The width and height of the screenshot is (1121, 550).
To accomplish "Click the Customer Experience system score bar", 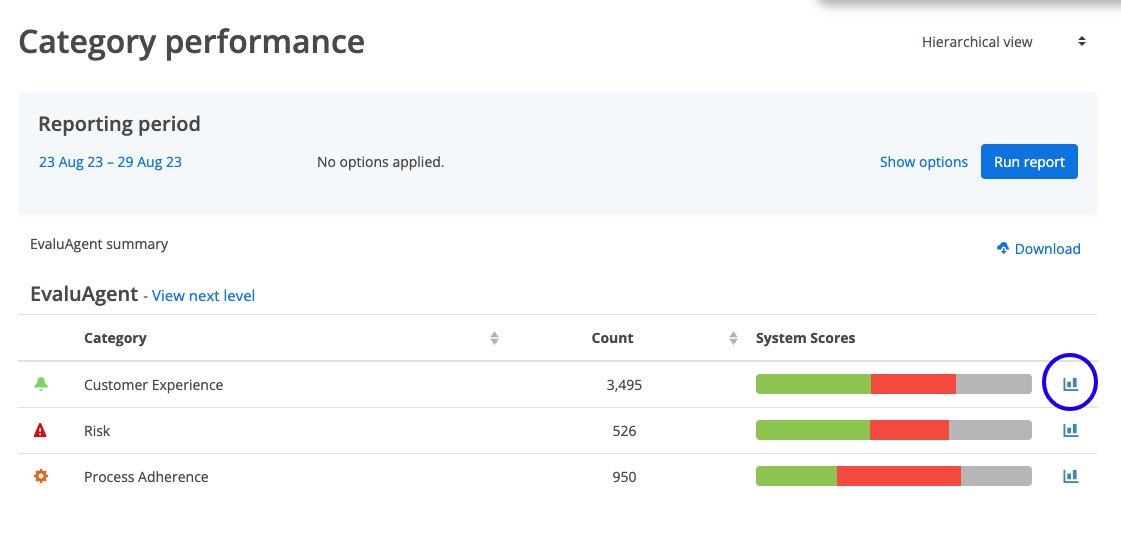I will 894,384.
